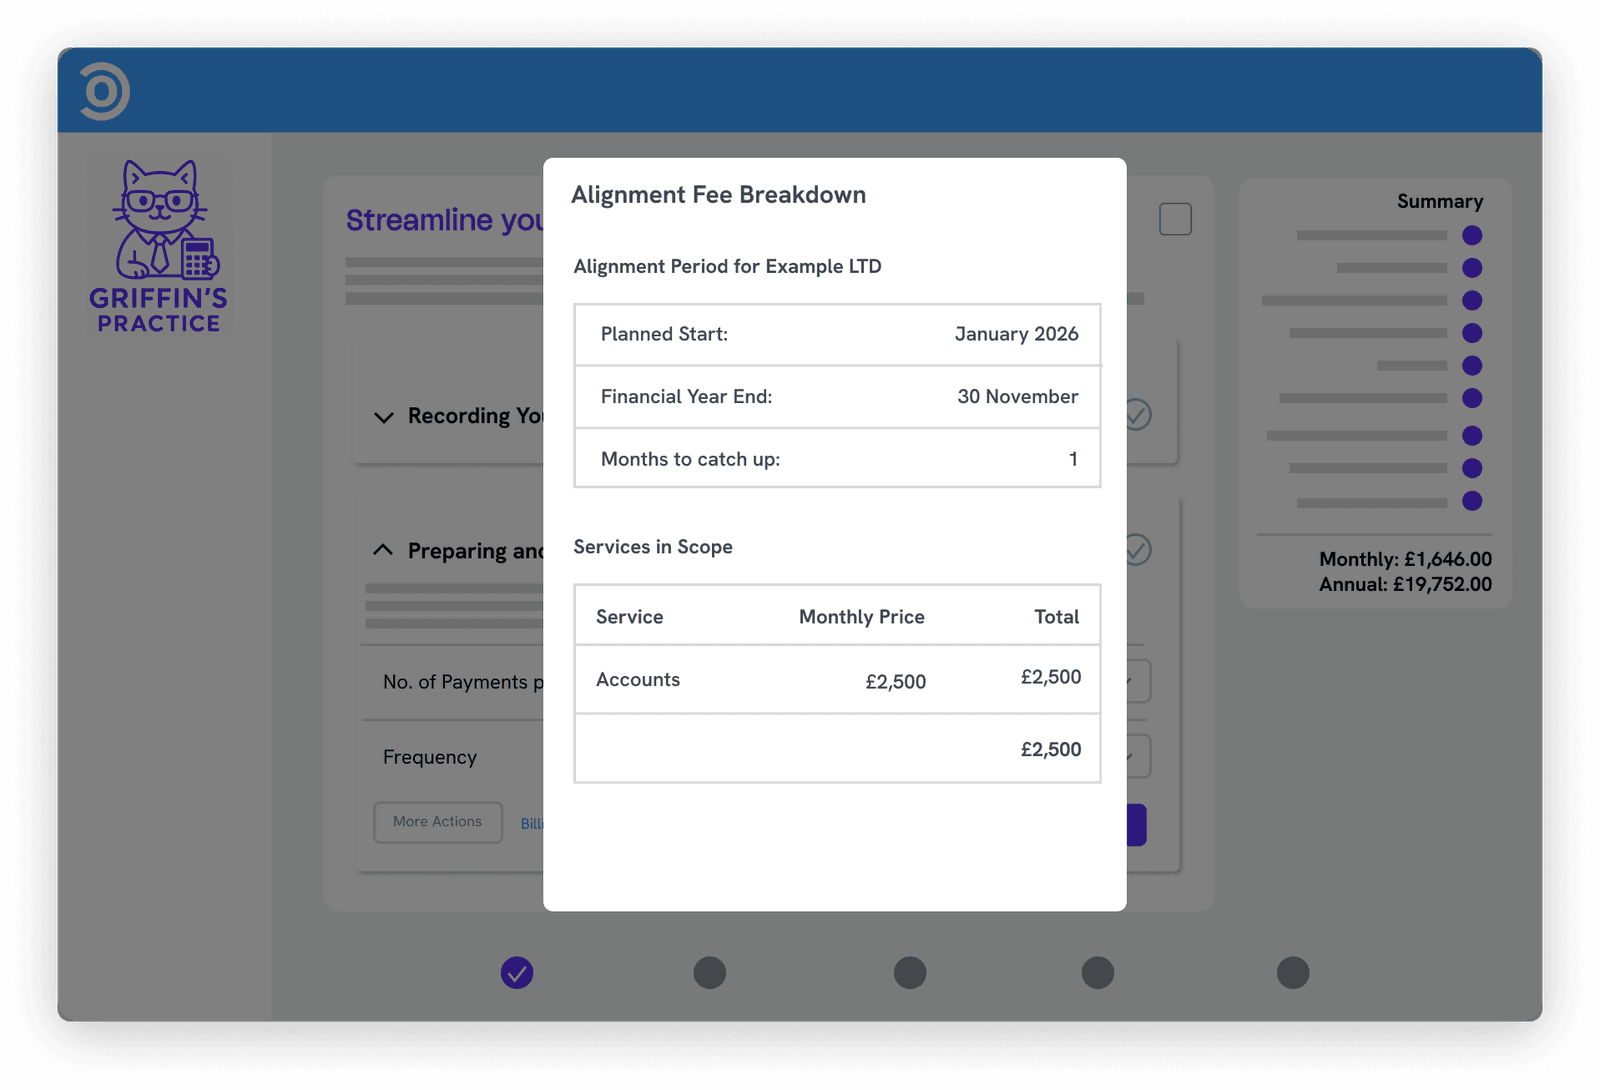The width and height of the screenshot is (1600, 1090).
Task: Go to the second step dot
Action: [710, 972]
